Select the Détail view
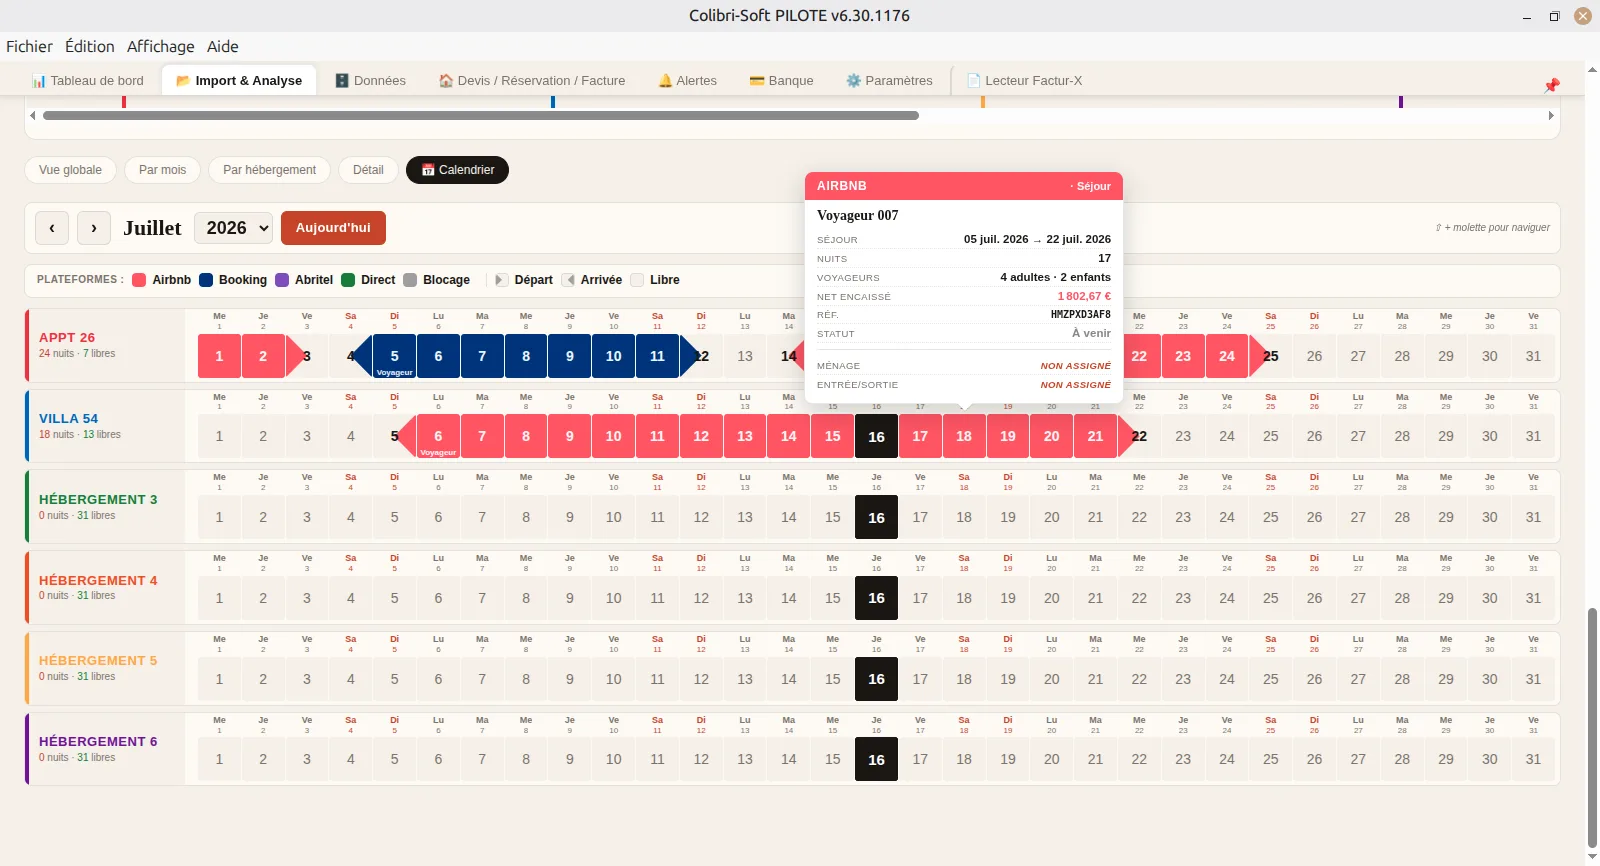Screen dimensions: 1600x866 click(x=368, y=170)
